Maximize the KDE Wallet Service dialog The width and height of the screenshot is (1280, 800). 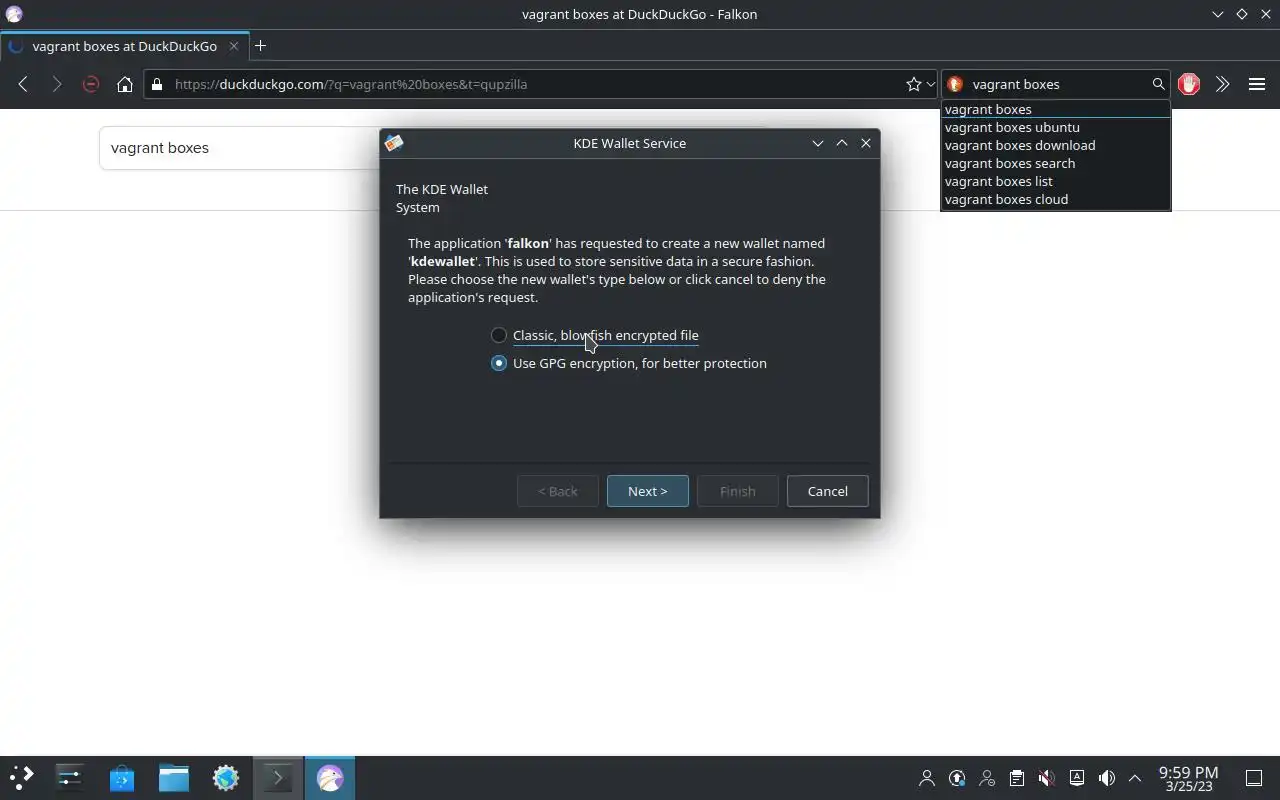842,143
